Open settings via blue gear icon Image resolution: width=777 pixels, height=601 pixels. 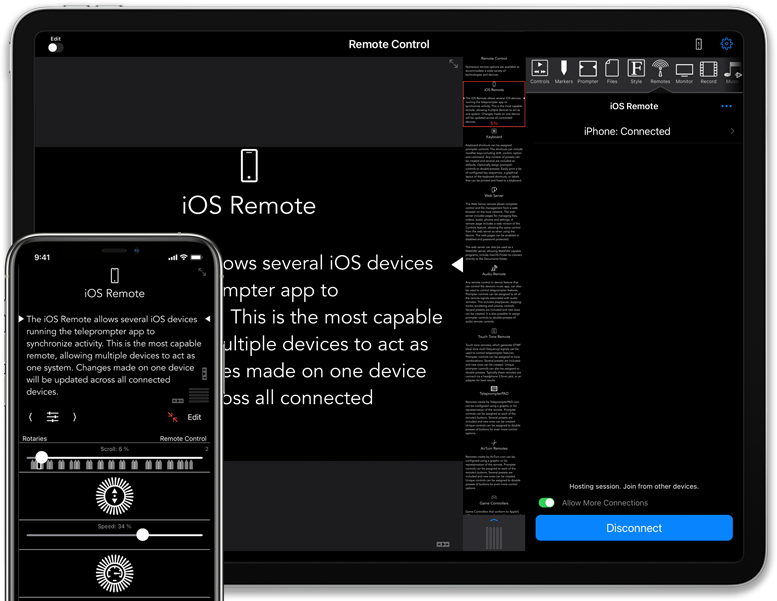726,44
